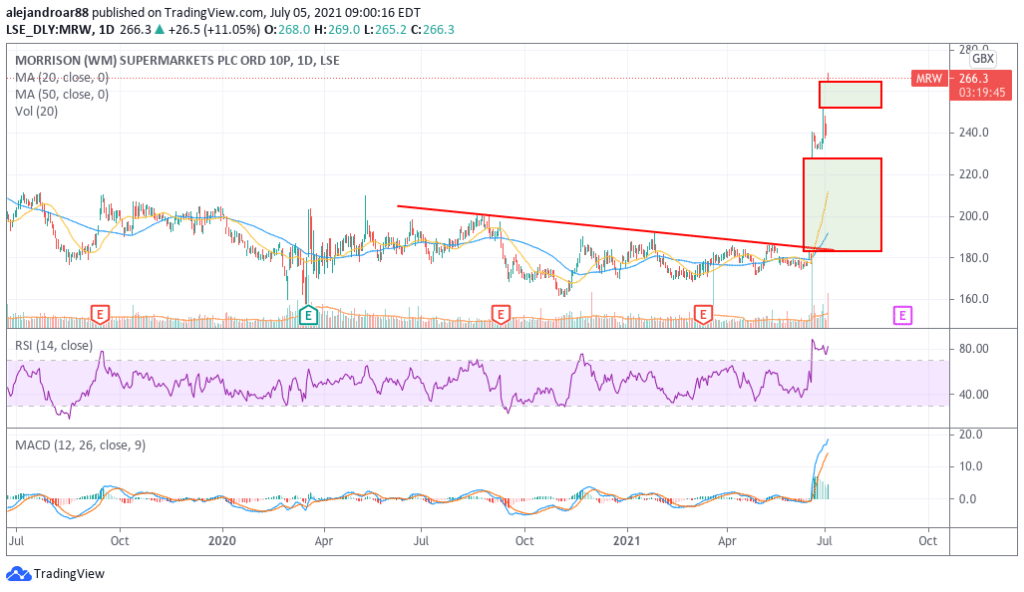Click the TradingView text link at bottom
This screenshot has width=1024, height=592.
(x=68, y=574)
